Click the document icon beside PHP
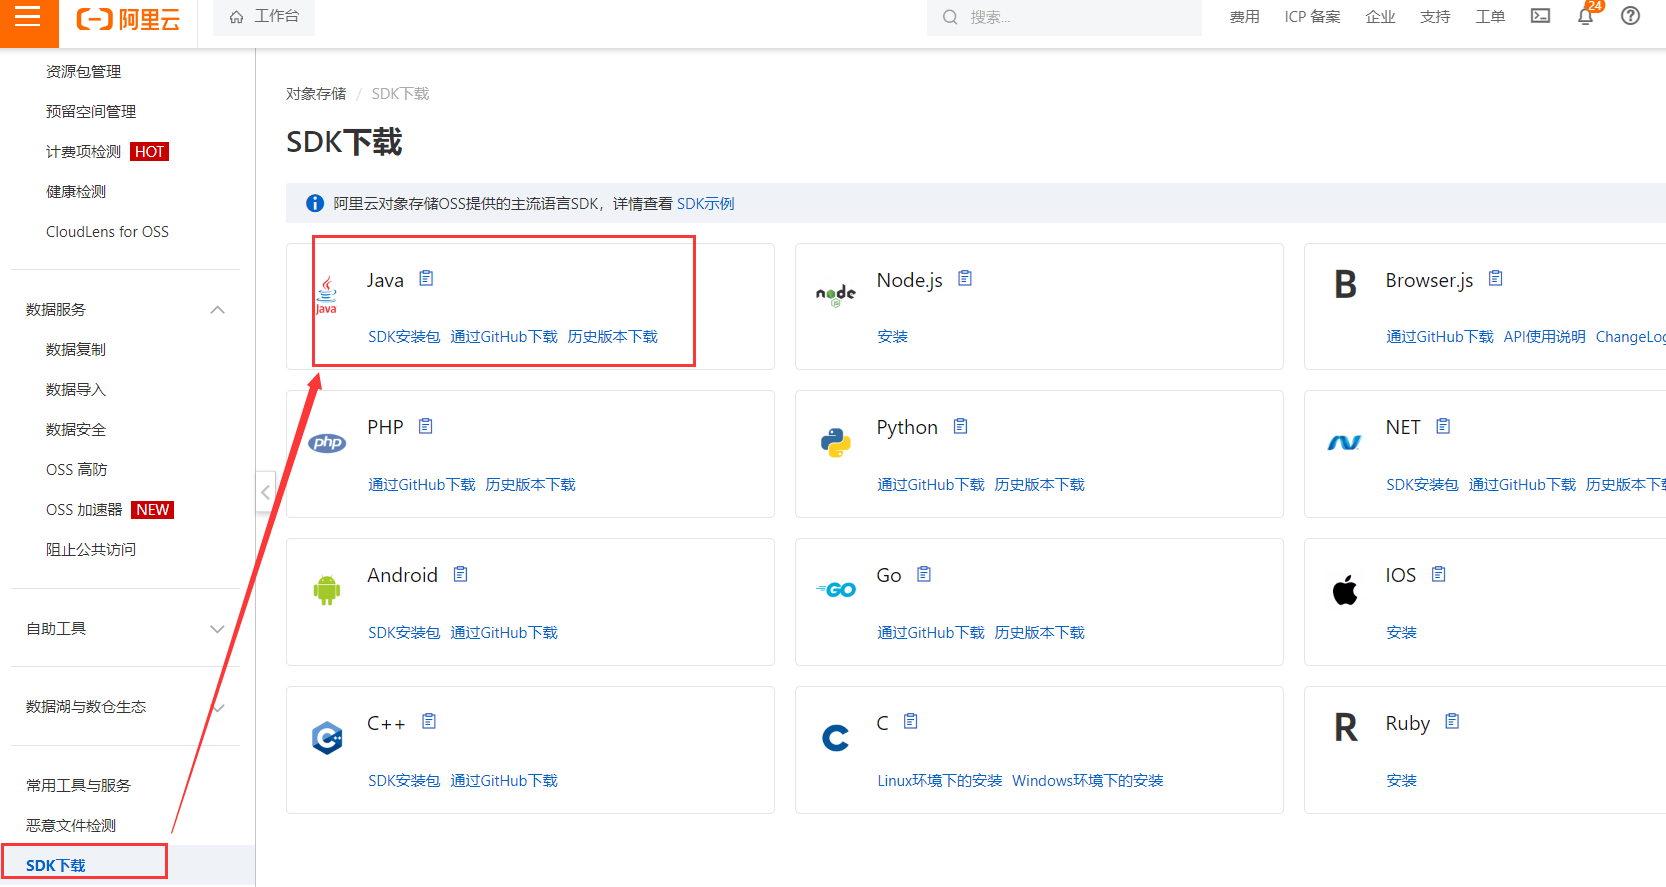This screenshot has height=887, width=1666. (x=425, y=426)
